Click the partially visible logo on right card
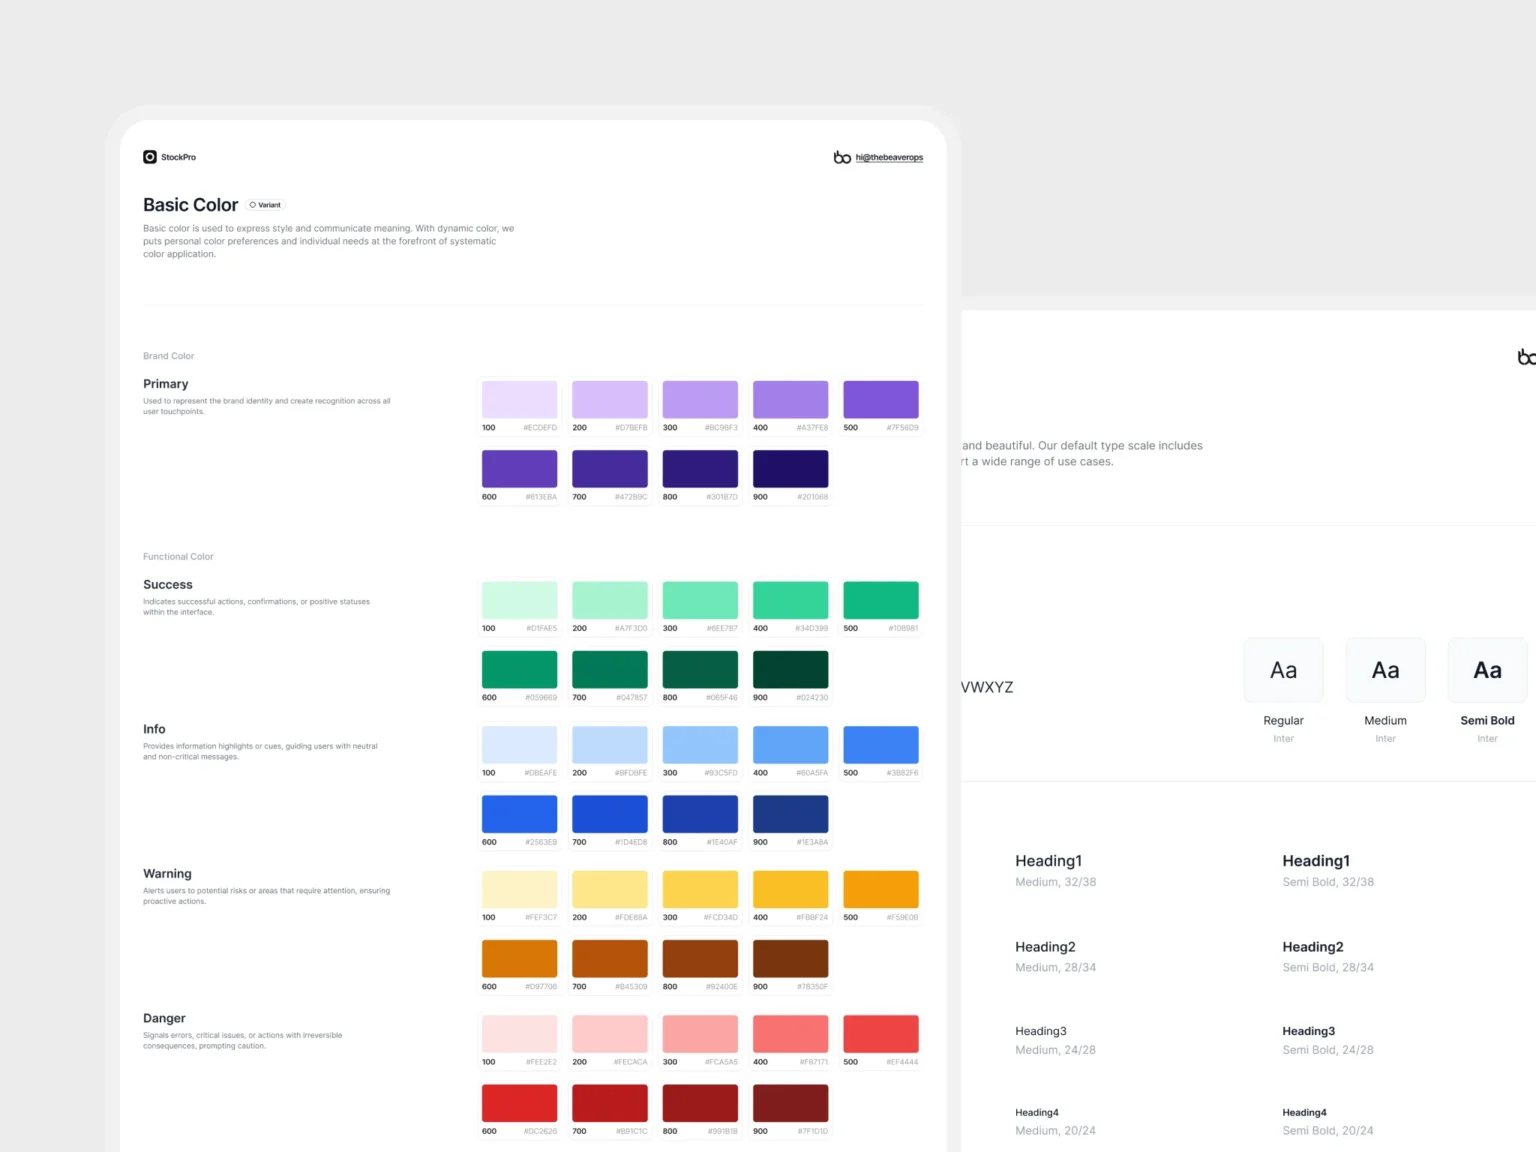The image size is (1536, 1152). pos(1525,357)
